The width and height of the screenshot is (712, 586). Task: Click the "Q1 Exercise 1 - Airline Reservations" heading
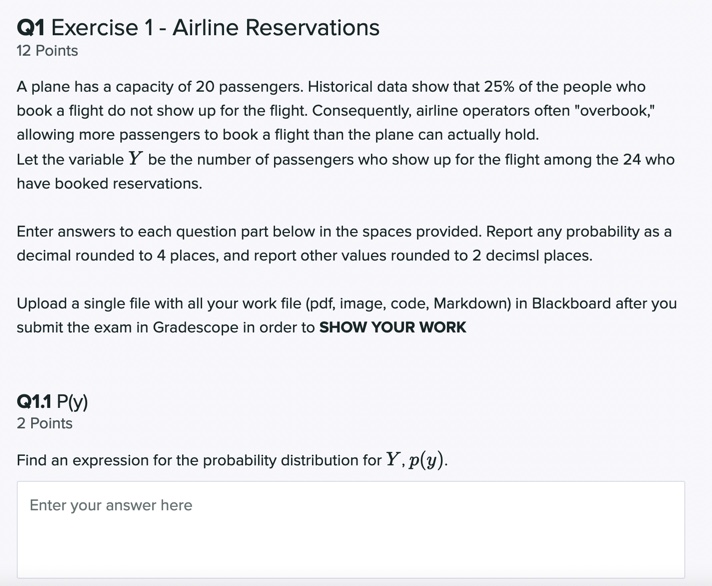click(198, 28)
